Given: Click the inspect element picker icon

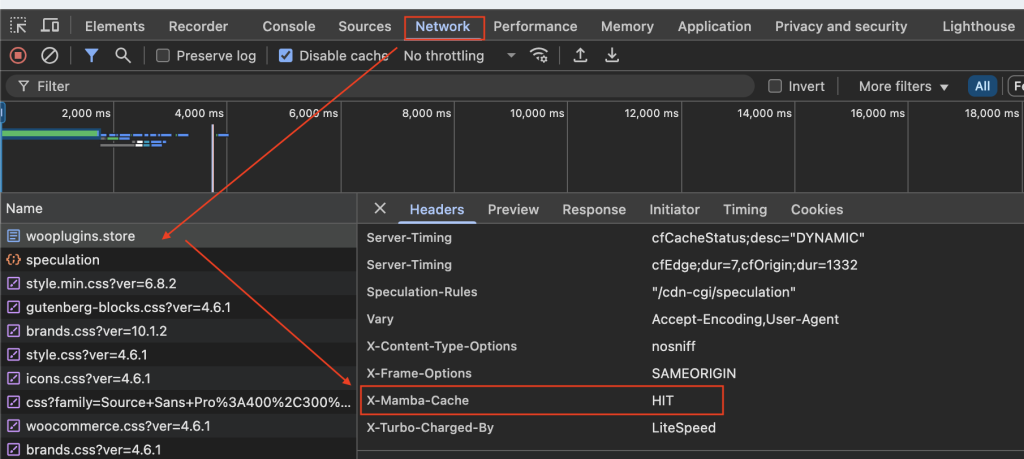Looking at the screenshot, I should pyautogui.click(x=20, y=26).
